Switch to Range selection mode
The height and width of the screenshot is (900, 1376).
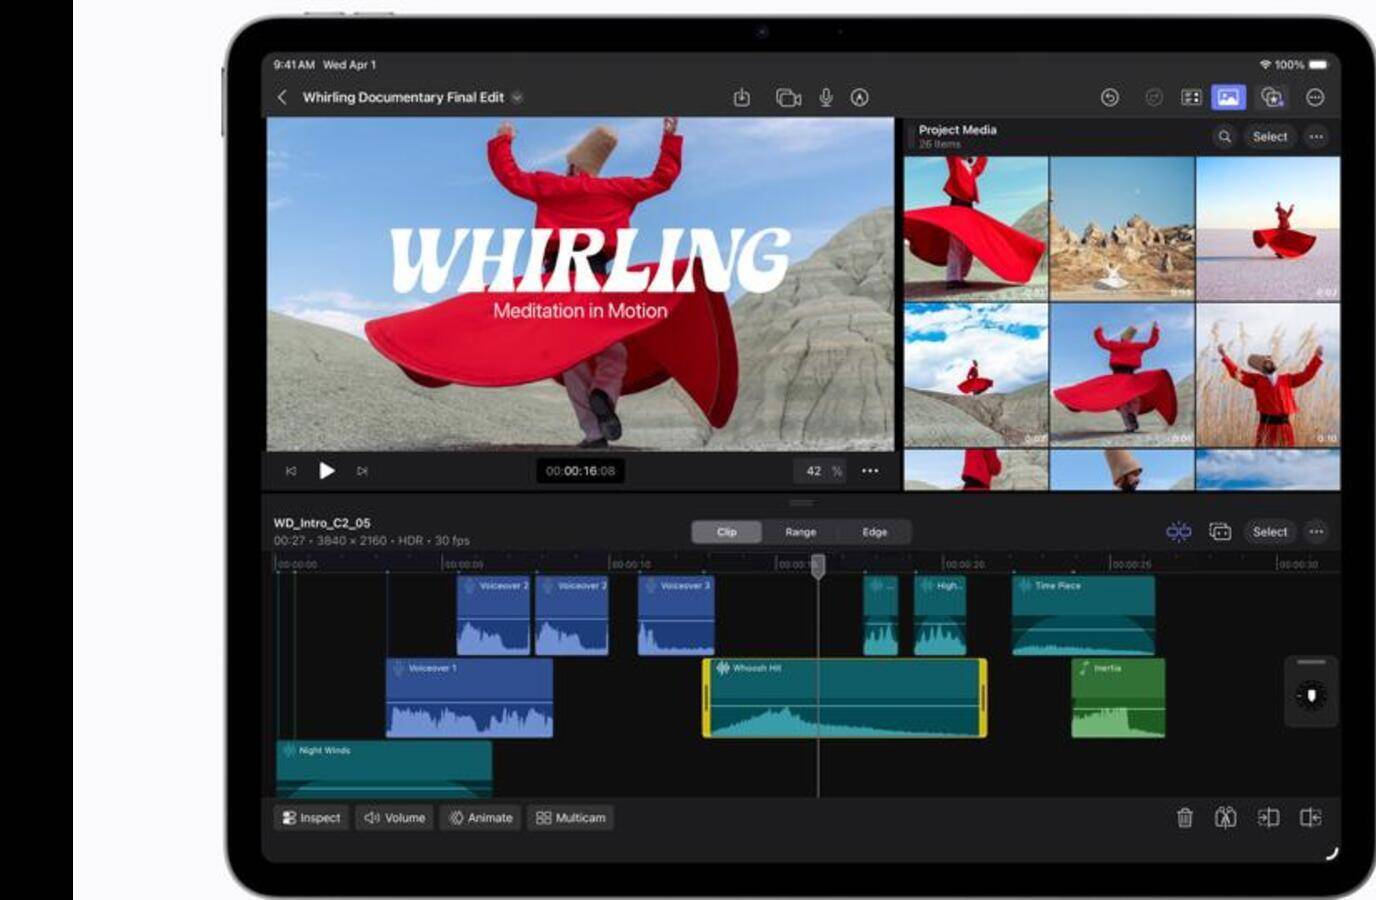tap(800, 532)
